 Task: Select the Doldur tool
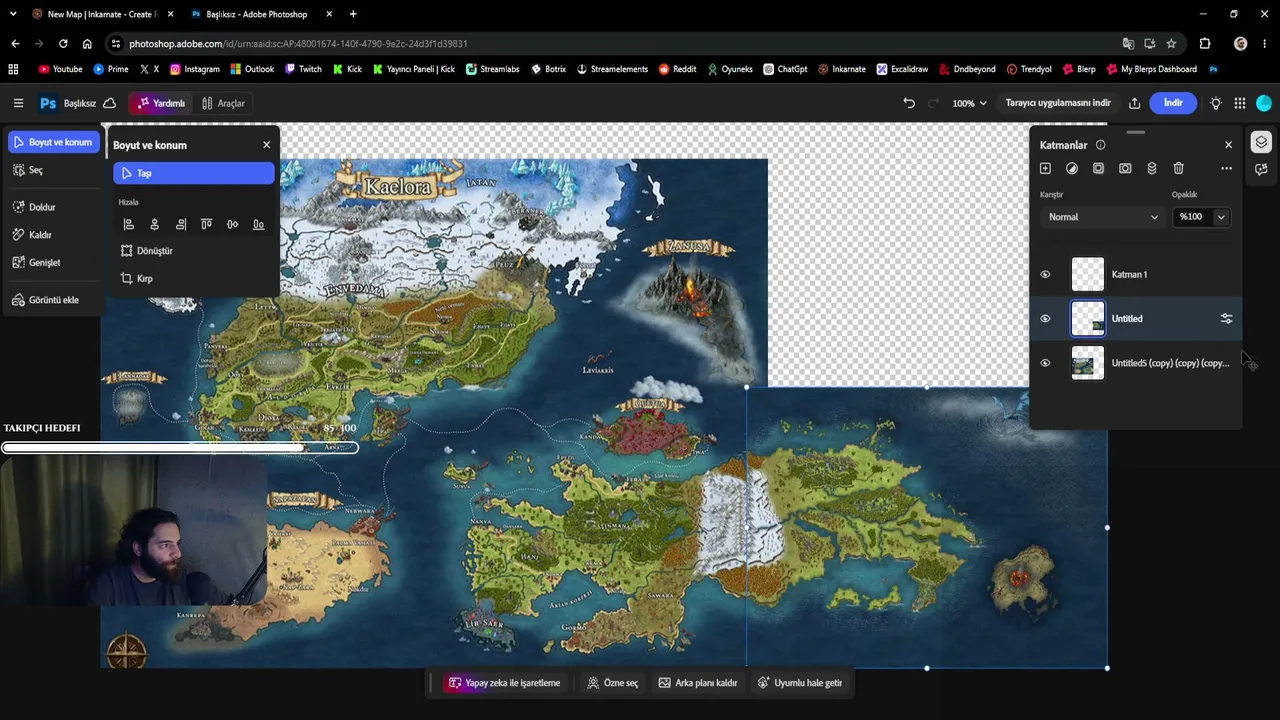(35, 207)
